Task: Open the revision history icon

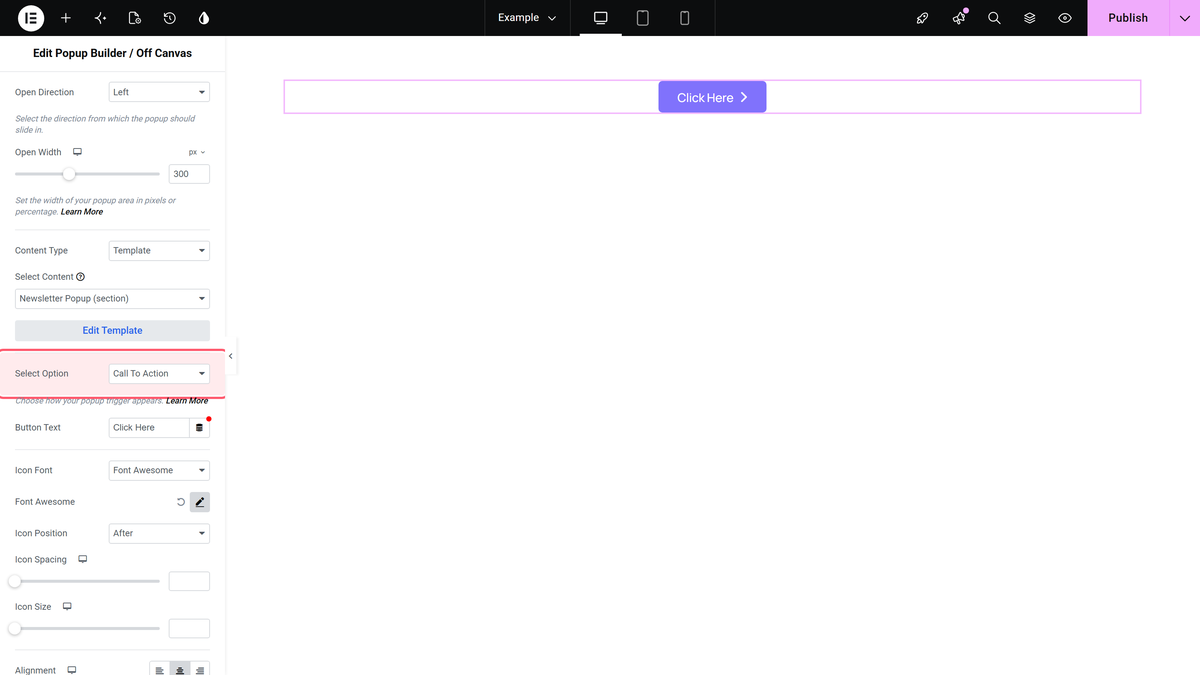Action: pyautogui.click(x=169, y=18)
